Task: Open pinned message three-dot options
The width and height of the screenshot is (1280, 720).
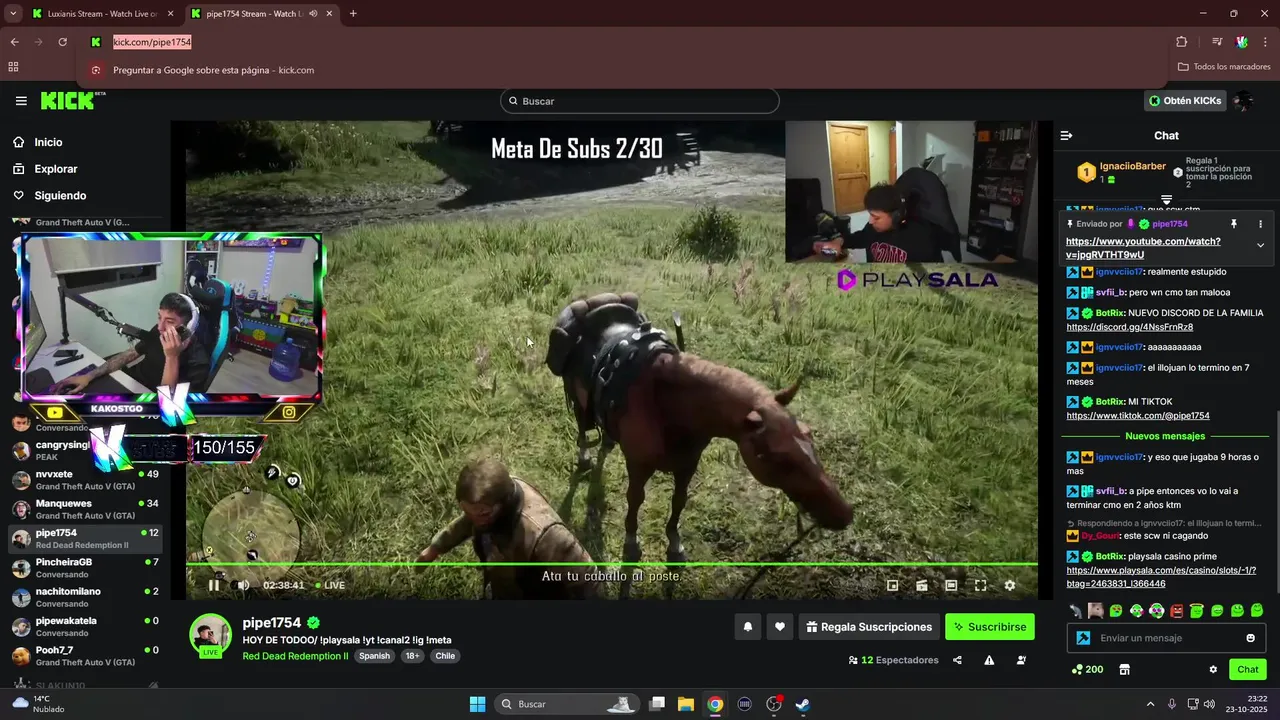Action: (1260, 224)
